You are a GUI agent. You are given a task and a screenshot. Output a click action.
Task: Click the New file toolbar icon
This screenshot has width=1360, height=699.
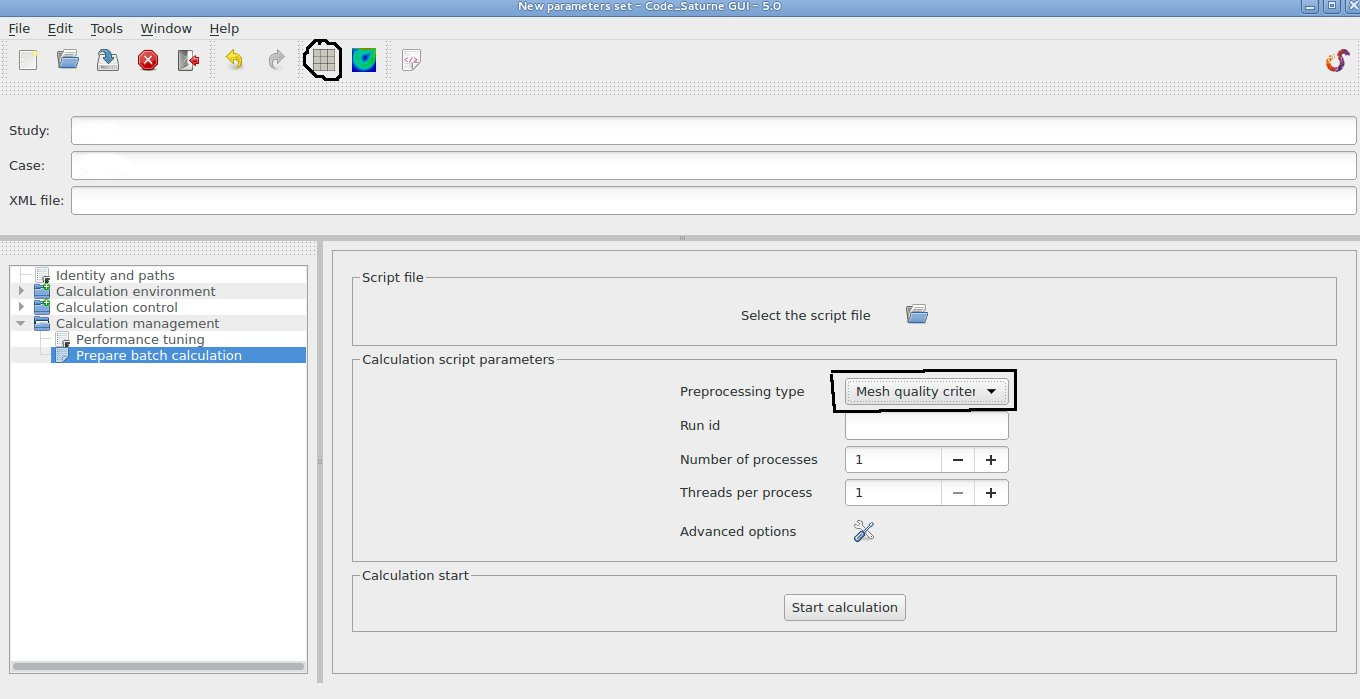point(28,61)
